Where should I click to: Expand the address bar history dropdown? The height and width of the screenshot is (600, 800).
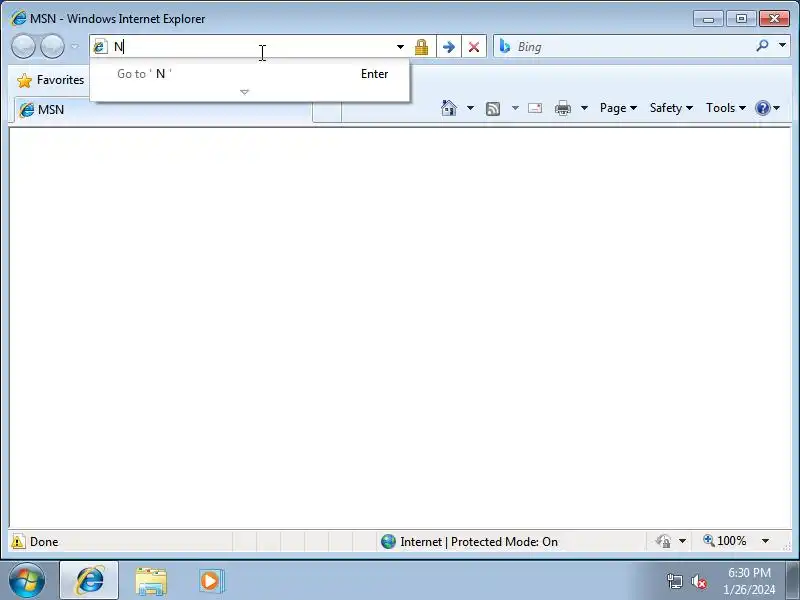[x=401, y=47]
